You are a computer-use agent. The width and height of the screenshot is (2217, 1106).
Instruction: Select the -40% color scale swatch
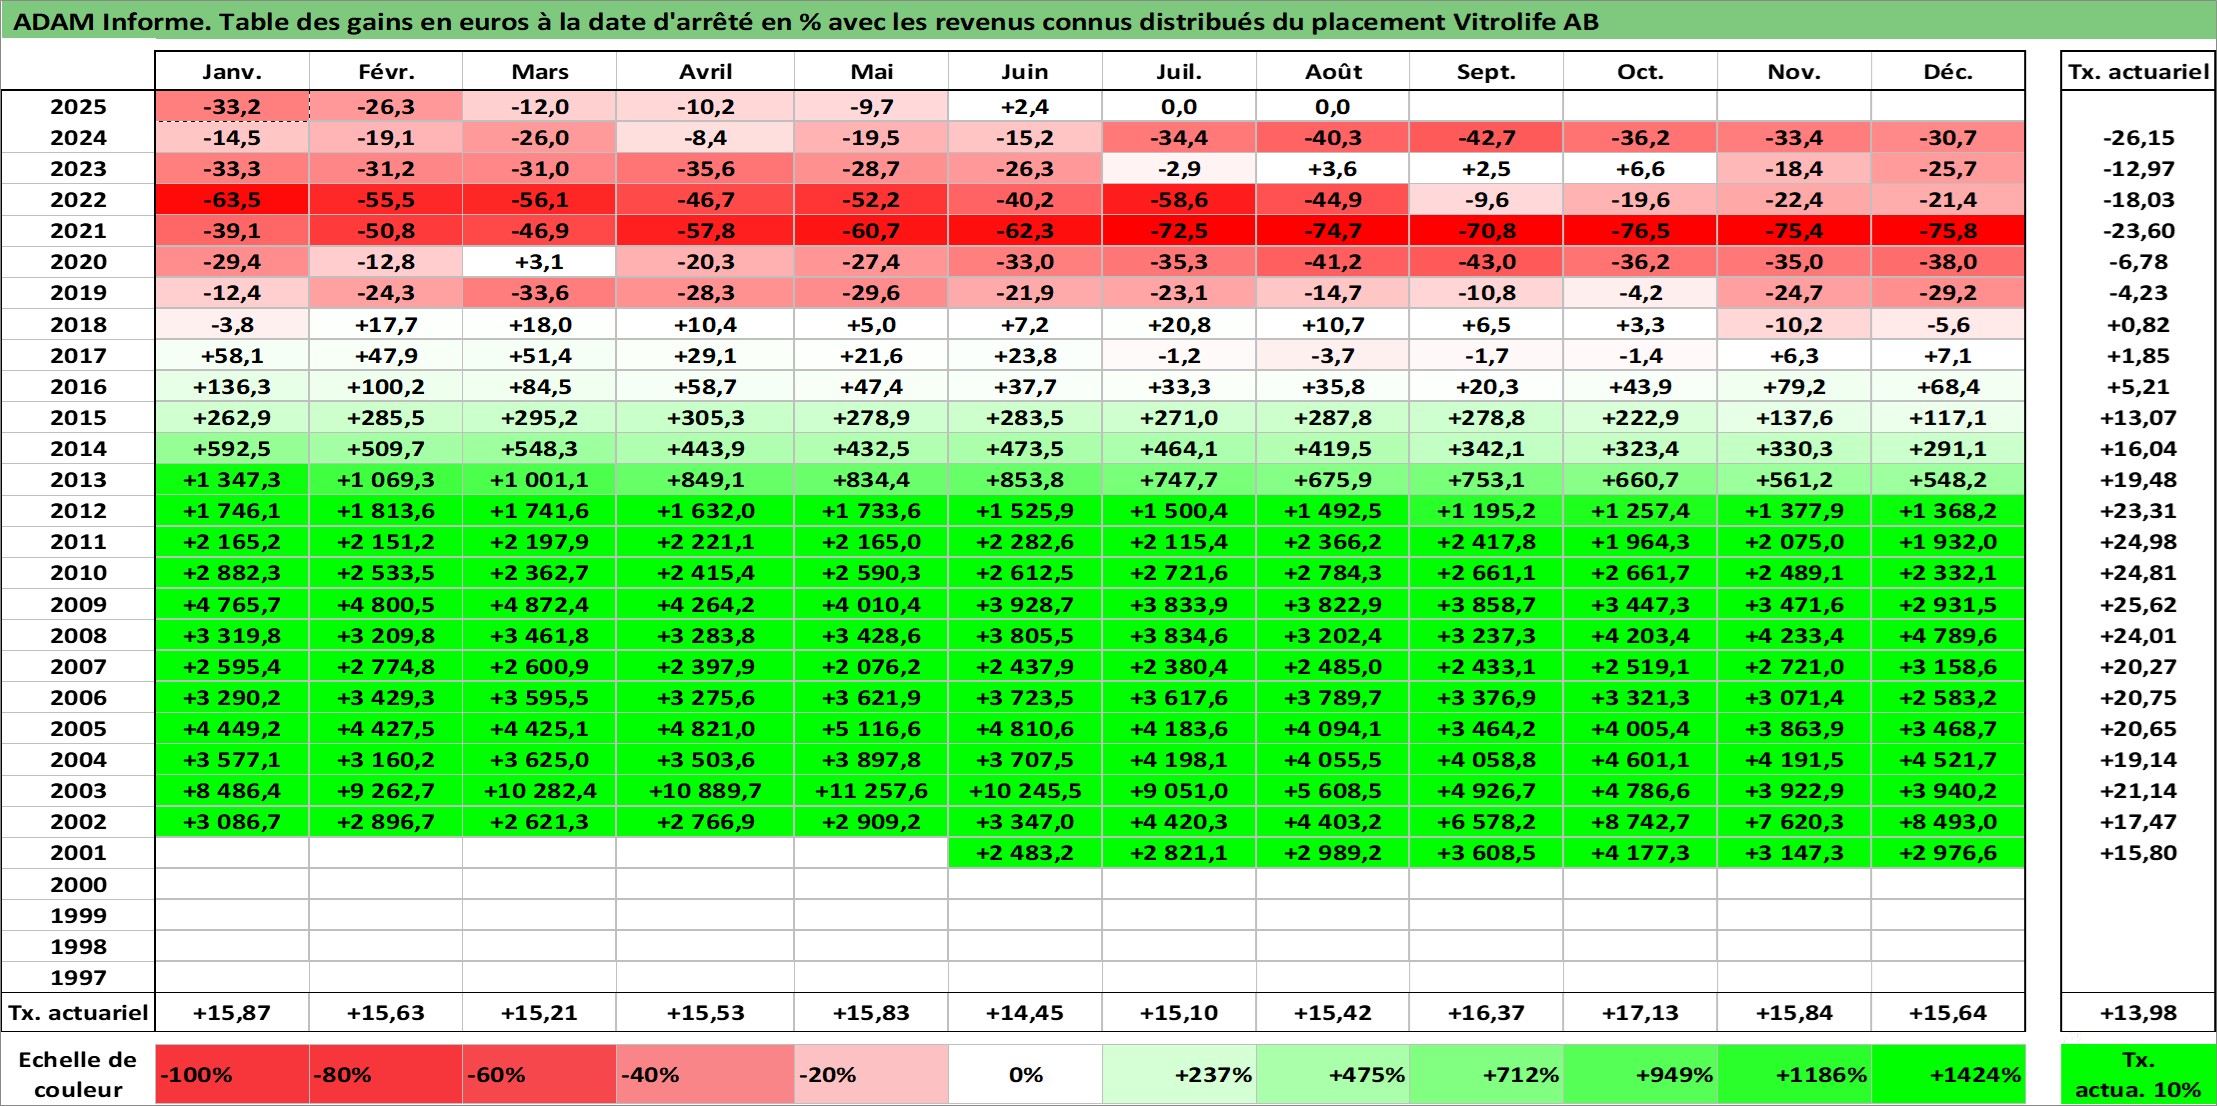(x=705, y=1075)
